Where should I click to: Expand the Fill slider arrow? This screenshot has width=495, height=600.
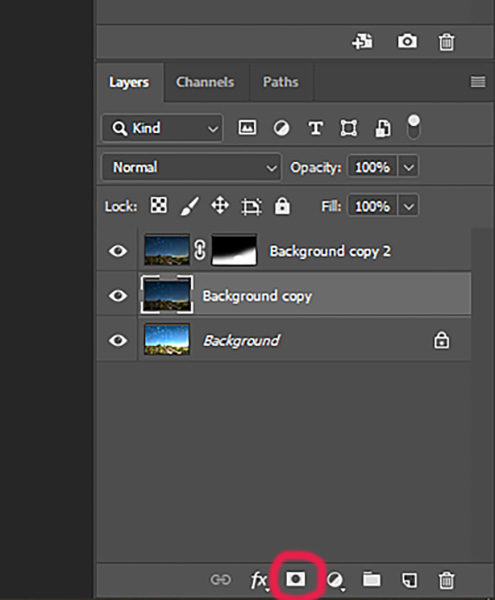[409, 207]
